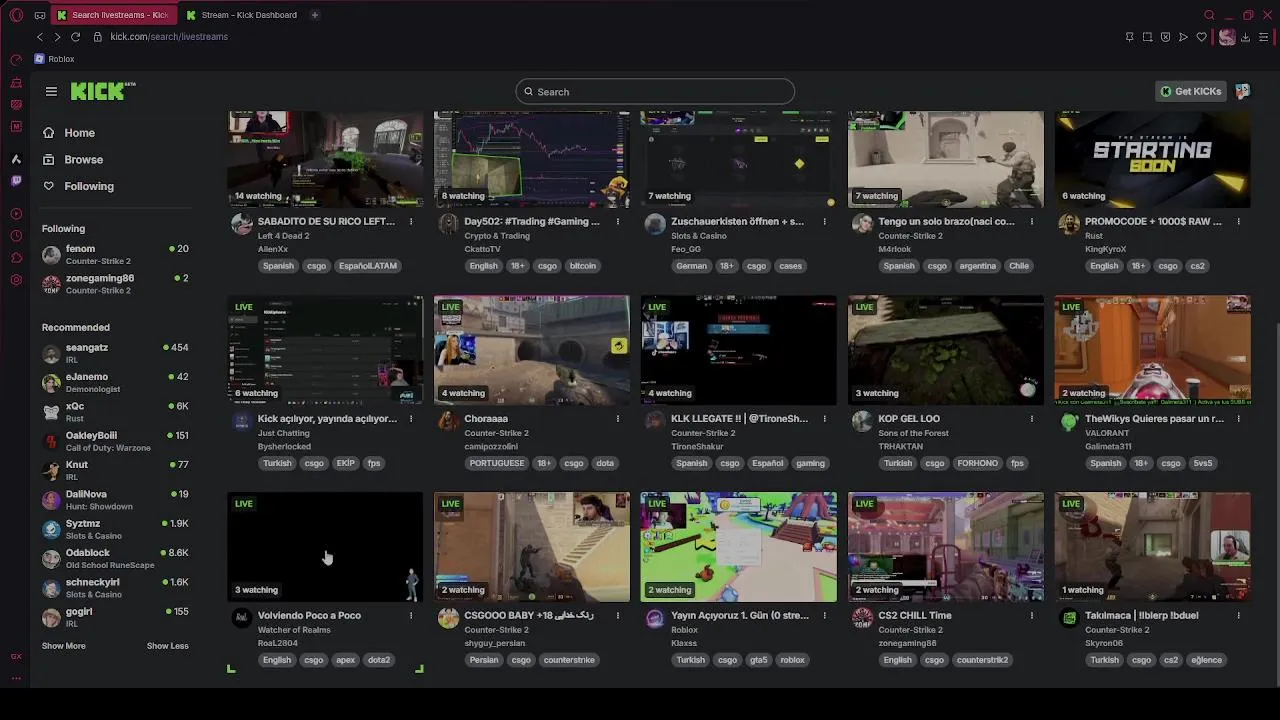Open the Following page with heart icon
This screenshot has height=720, width=1280.
(x=88, y=186)
